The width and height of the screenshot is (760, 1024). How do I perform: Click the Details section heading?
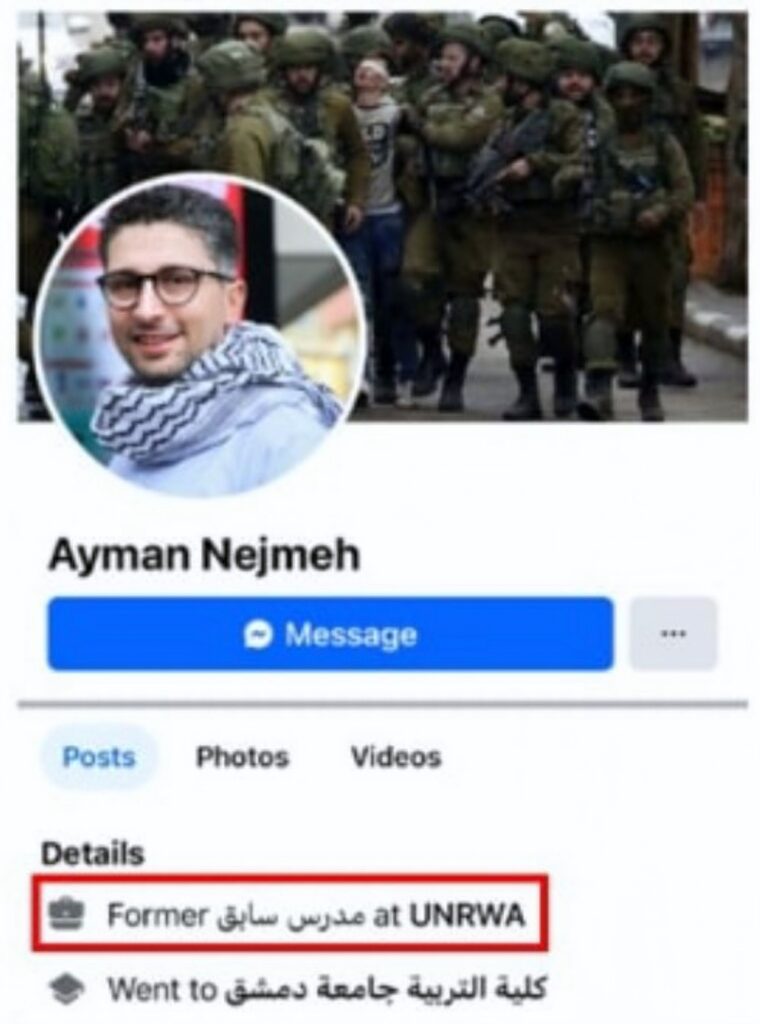click(x=92, y=854)
